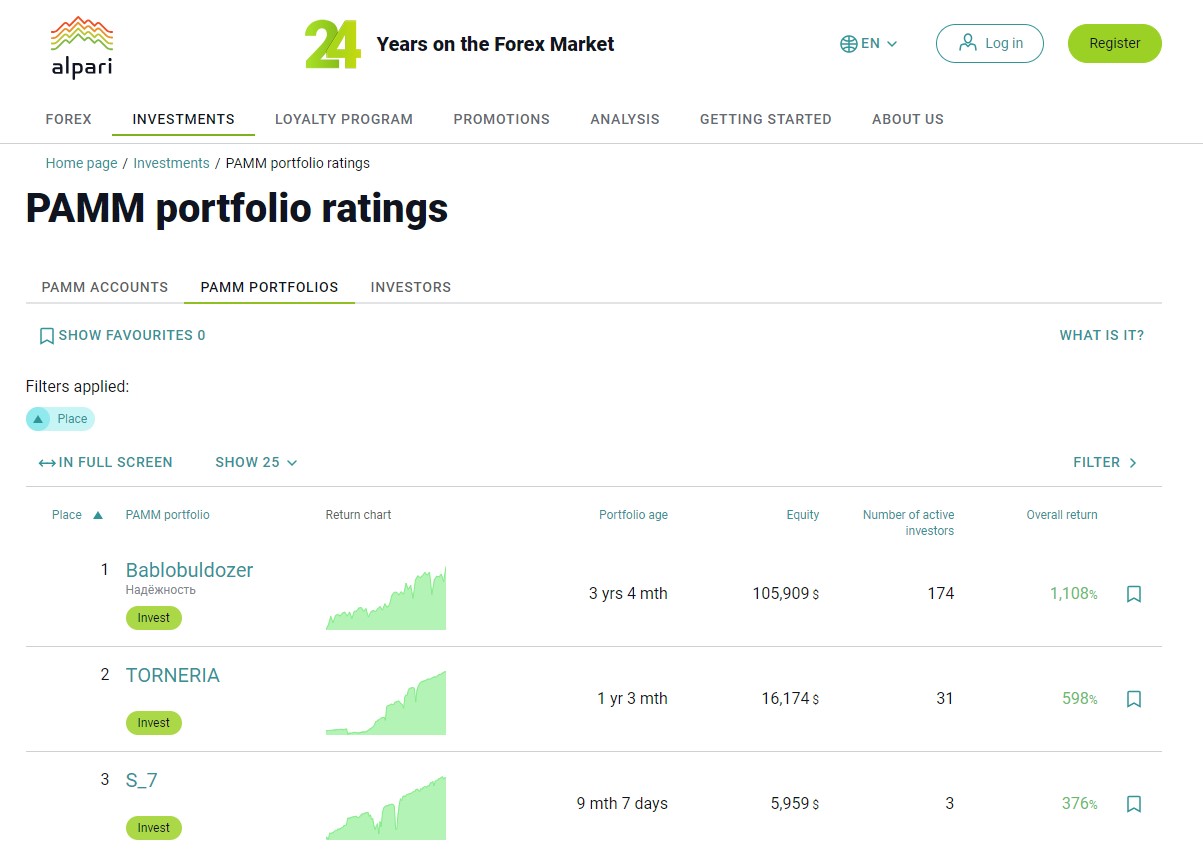Open the EN language dropdown
The height and width of the screenshot is (854, 1203).
pos(868,43)
